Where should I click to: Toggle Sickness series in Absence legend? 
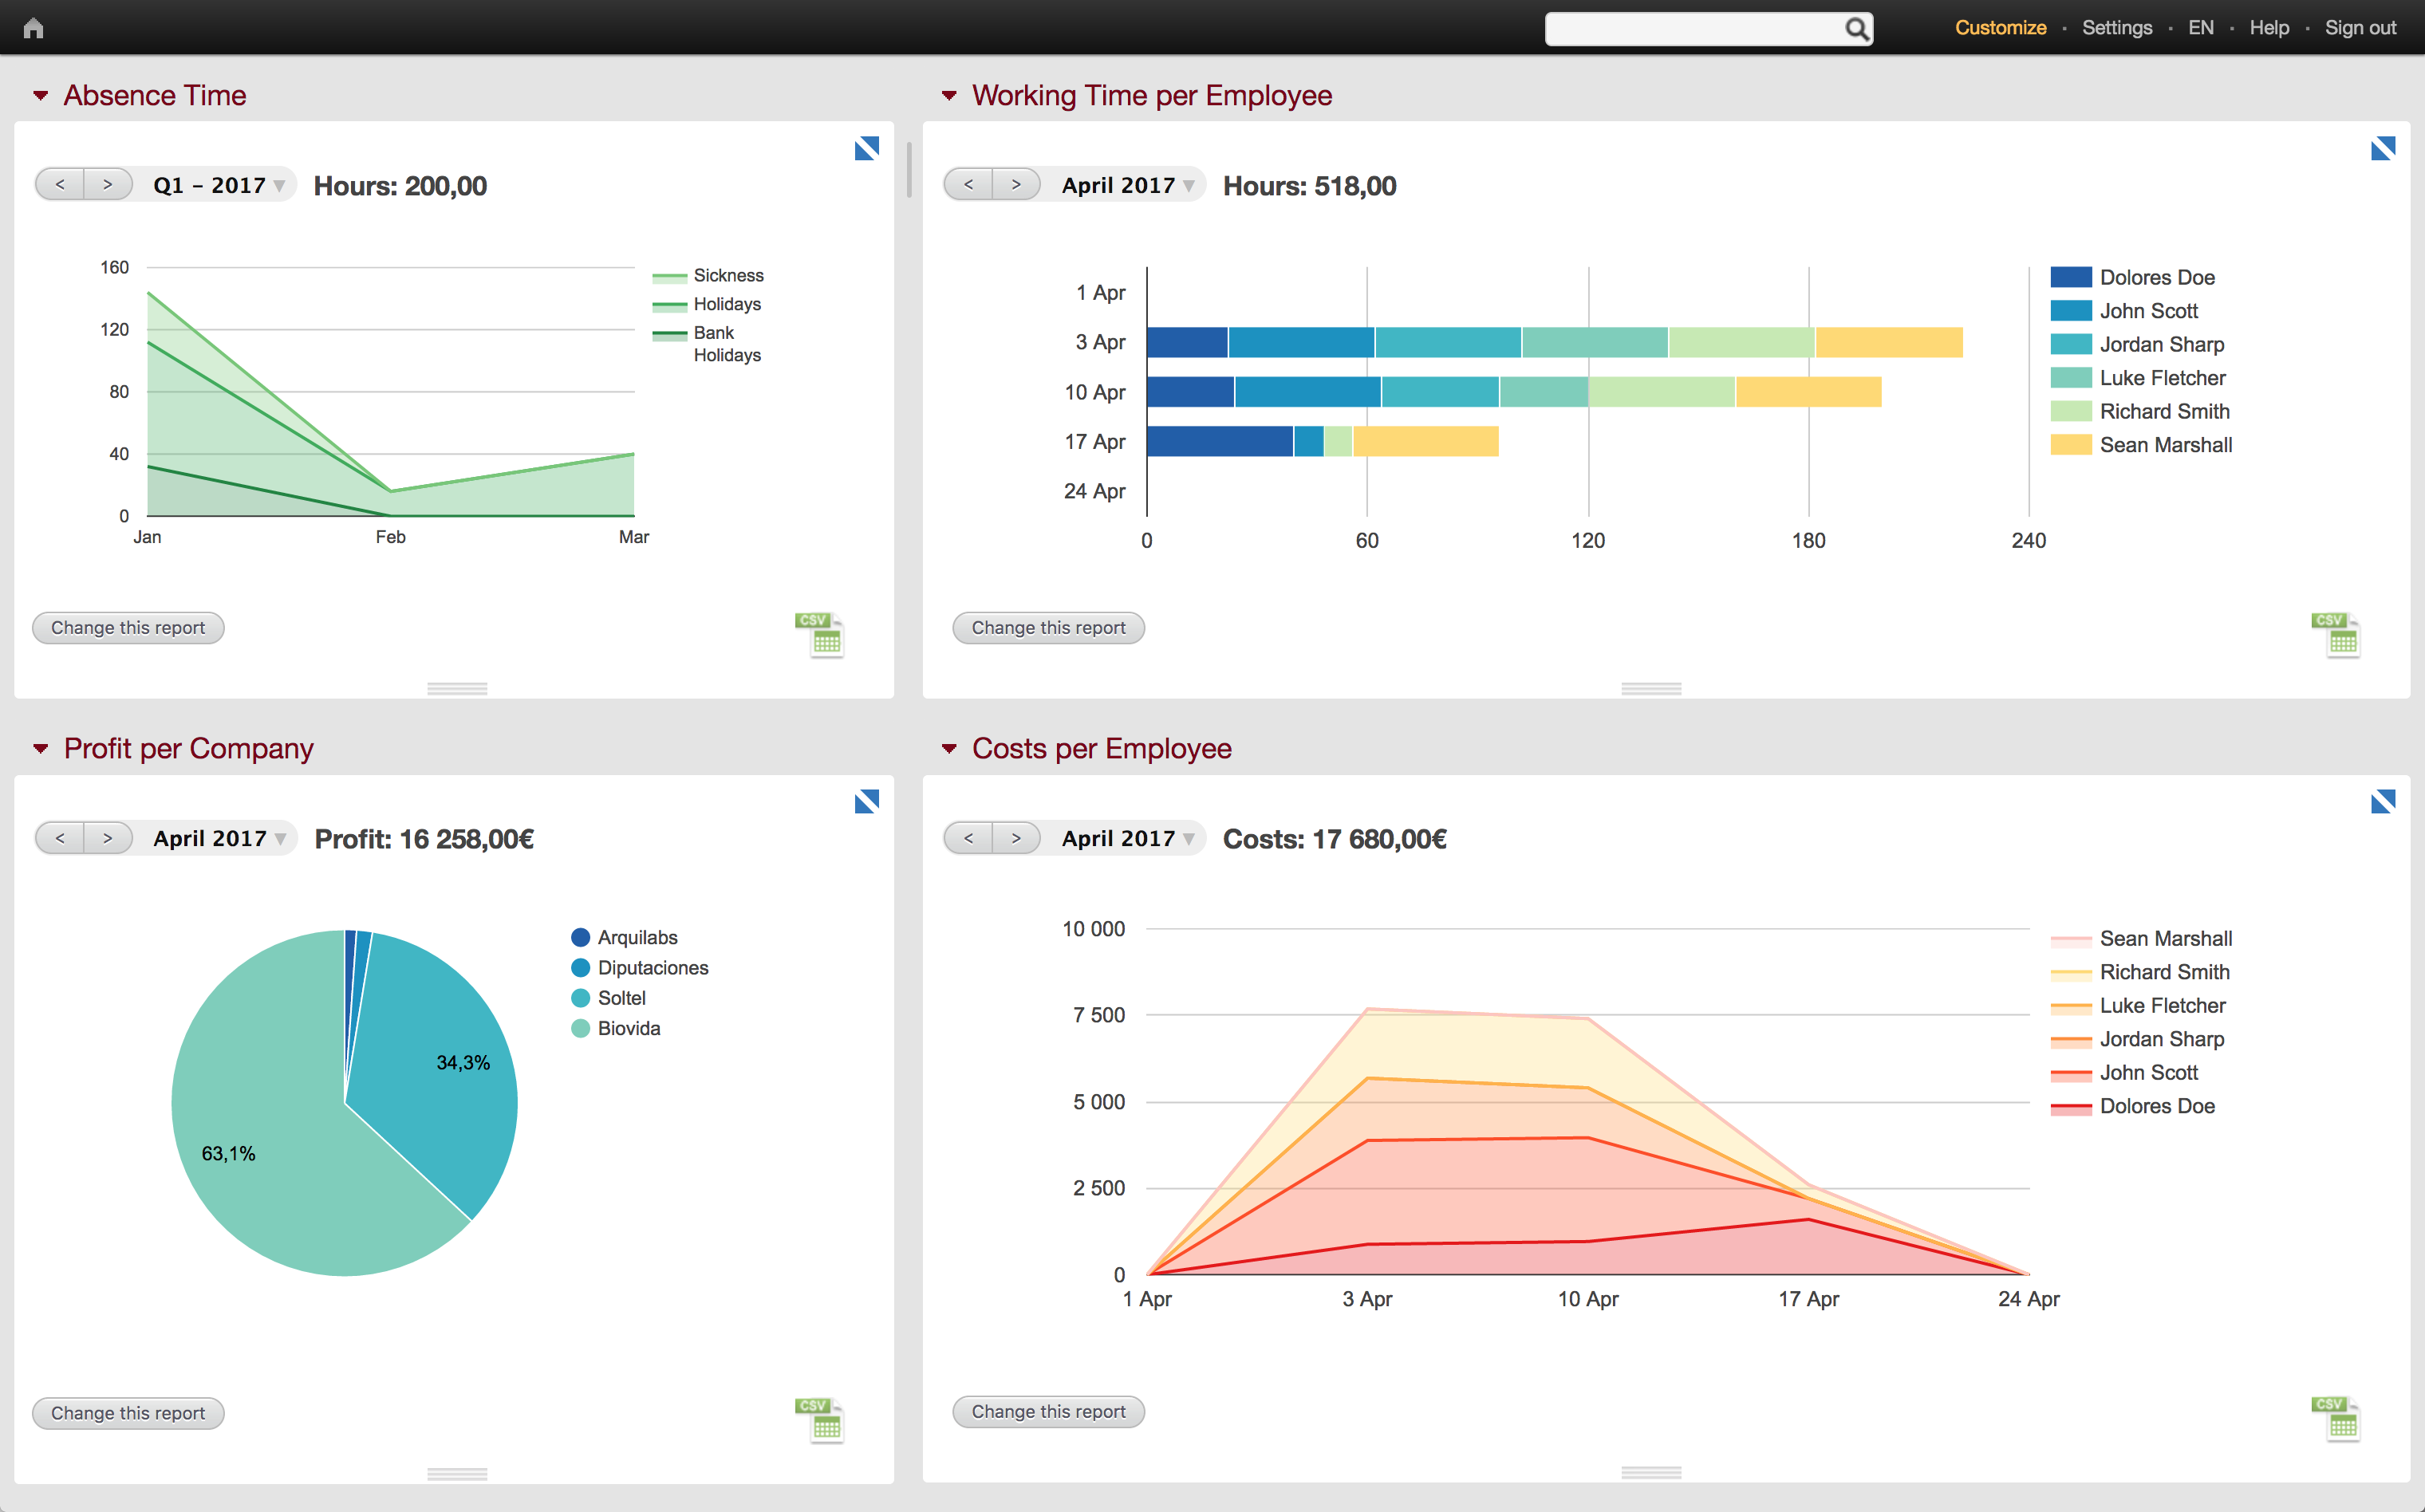point(727,276)
